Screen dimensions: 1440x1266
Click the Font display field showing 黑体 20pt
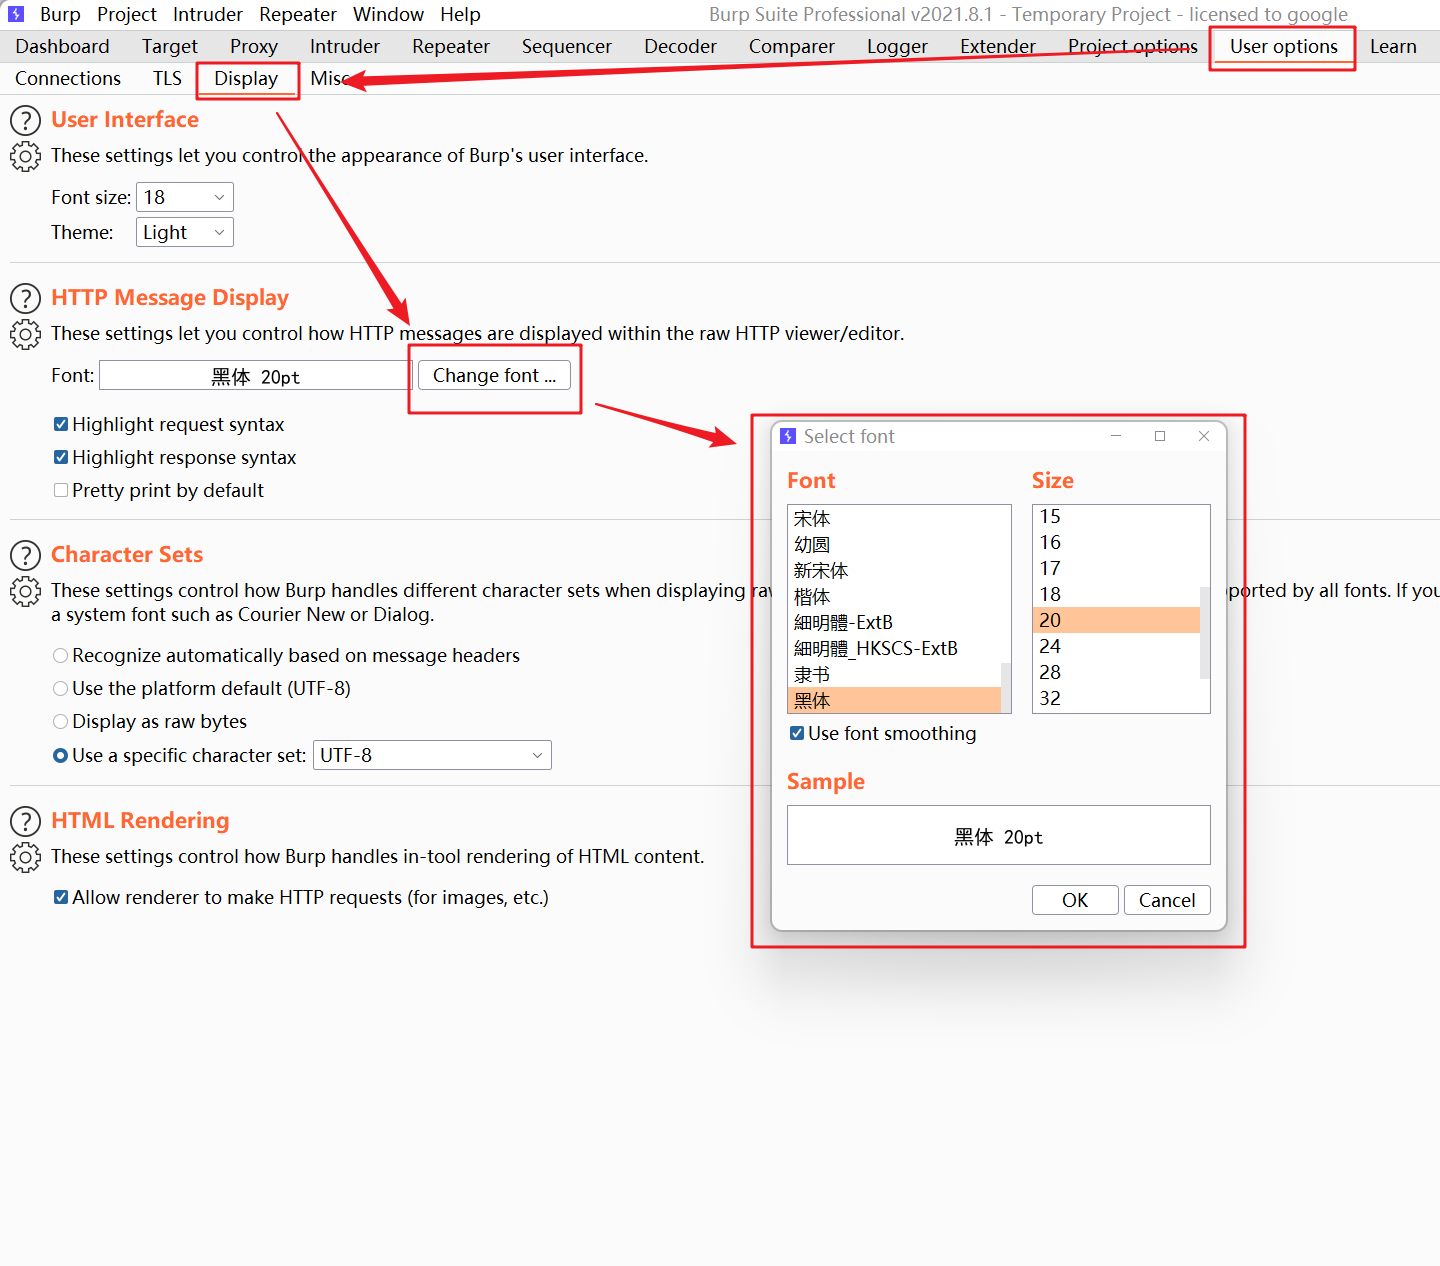[255, 375]
